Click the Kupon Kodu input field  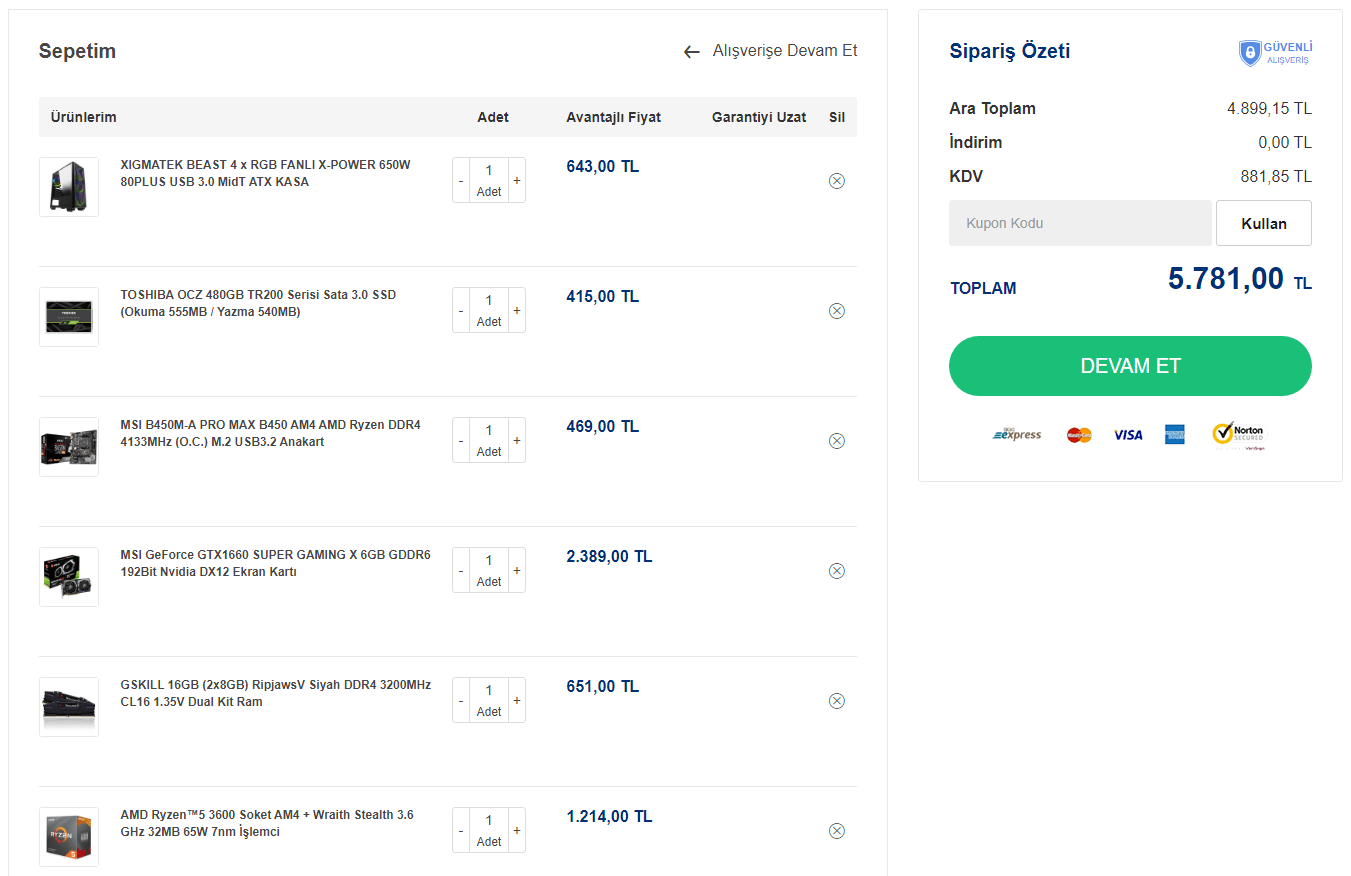click(1080, 223)
